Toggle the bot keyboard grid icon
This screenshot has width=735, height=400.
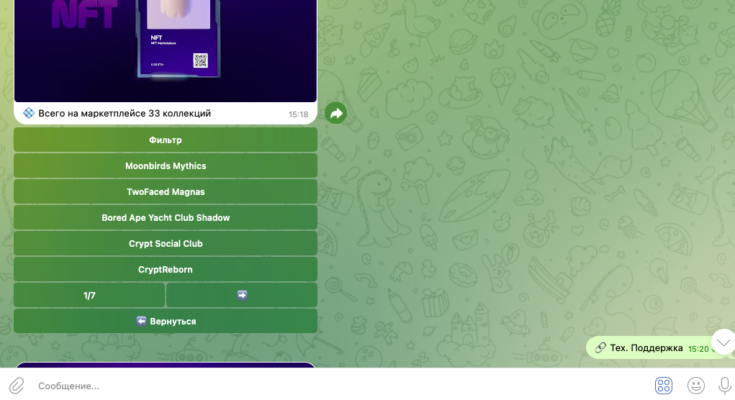click(x=663, y=385)
